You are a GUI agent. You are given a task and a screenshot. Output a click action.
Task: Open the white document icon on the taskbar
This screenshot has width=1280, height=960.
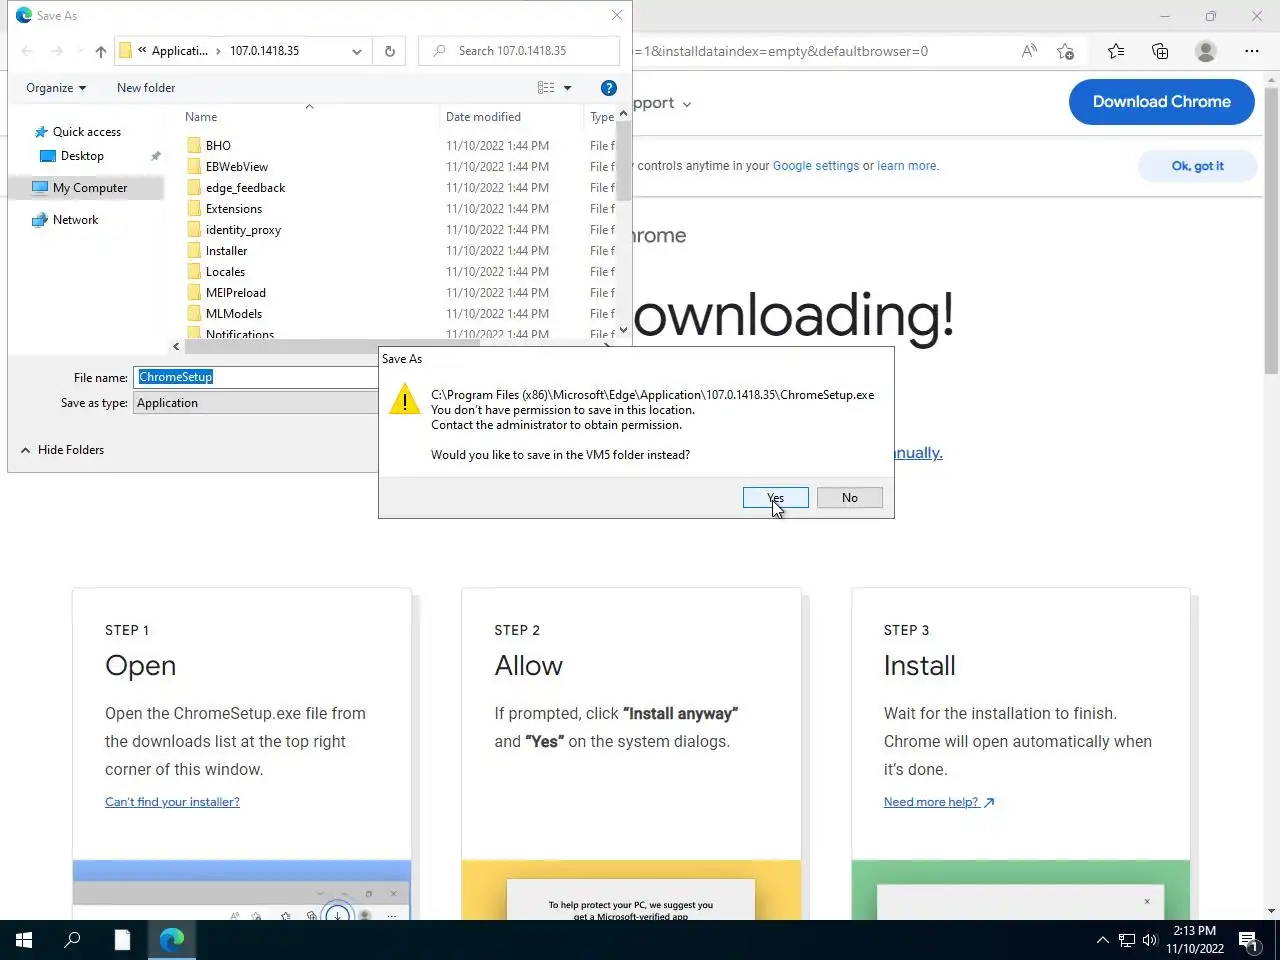122,940
